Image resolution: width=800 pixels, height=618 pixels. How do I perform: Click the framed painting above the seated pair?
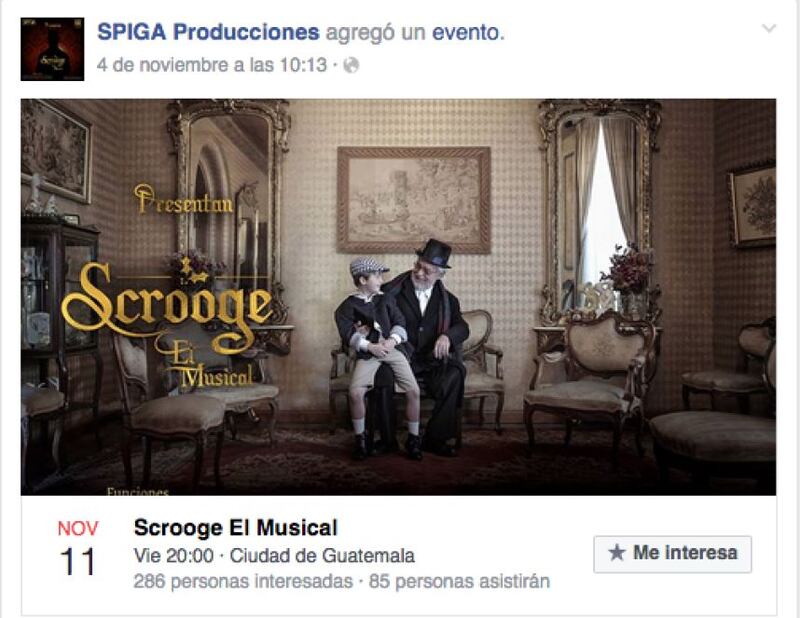pos(414,200)
